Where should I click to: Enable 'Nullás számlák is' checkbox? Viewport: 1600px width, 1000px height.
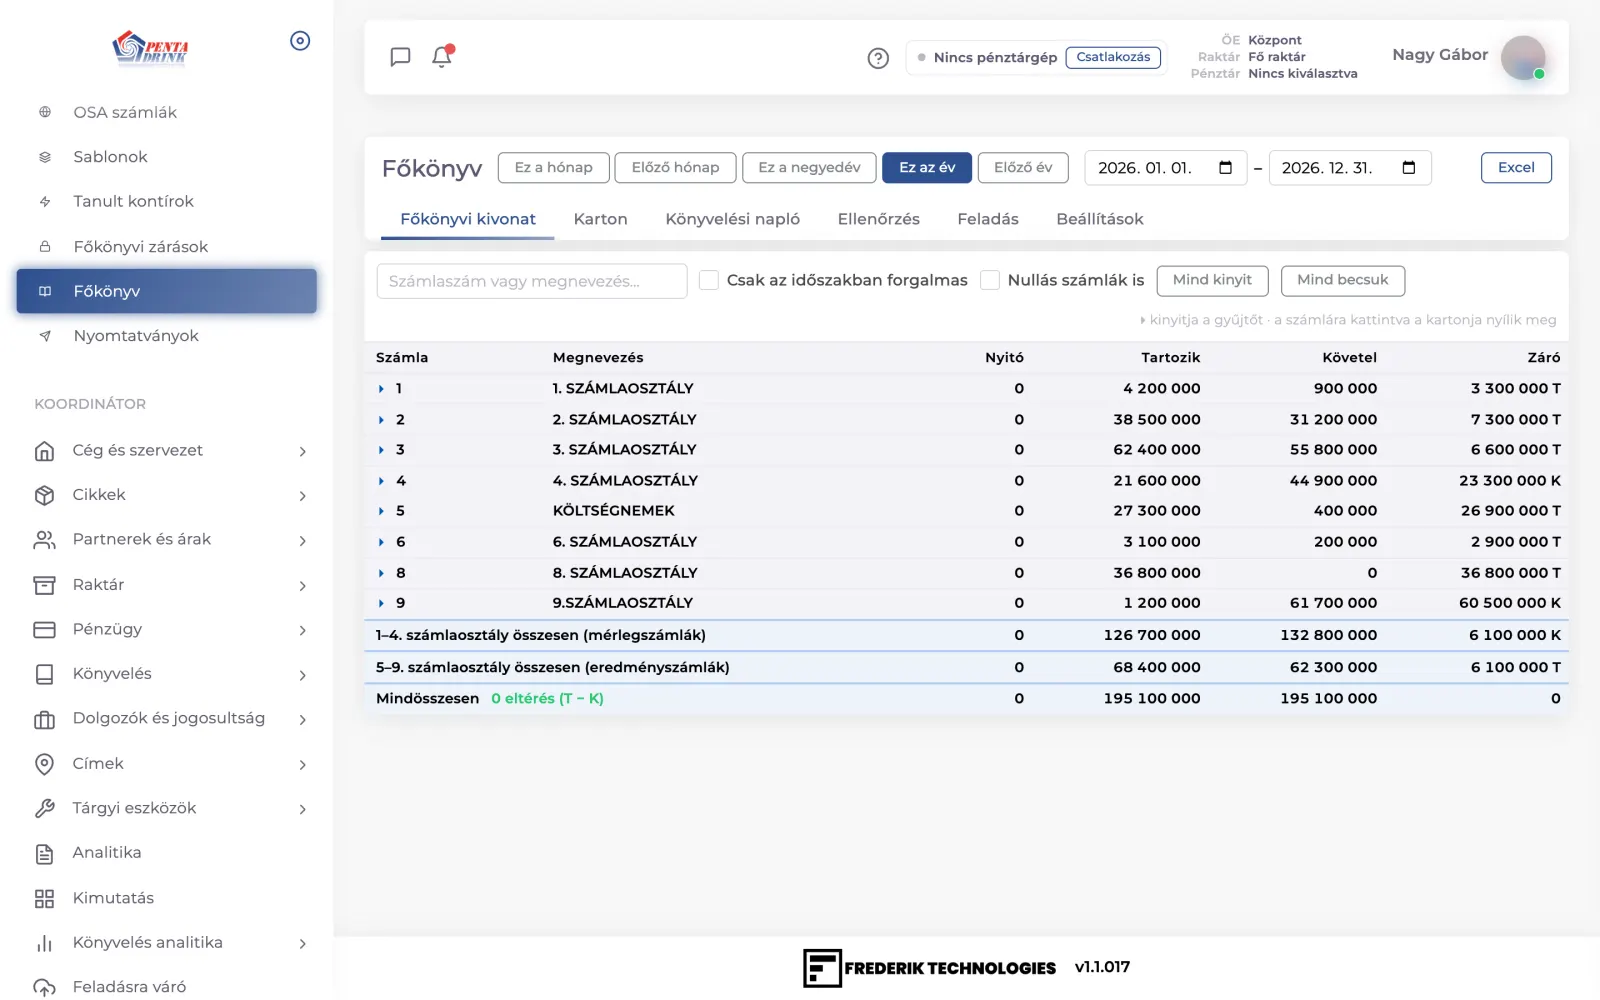tap(990, 280)
